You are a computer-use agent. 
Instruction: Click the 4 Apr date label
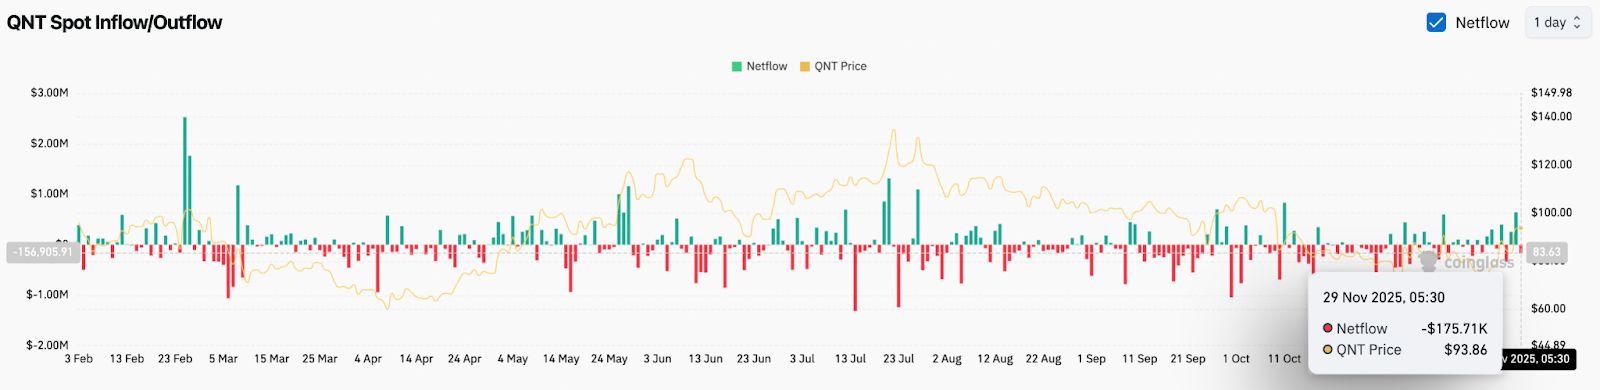pyautogui.click(x=368, y=359)
